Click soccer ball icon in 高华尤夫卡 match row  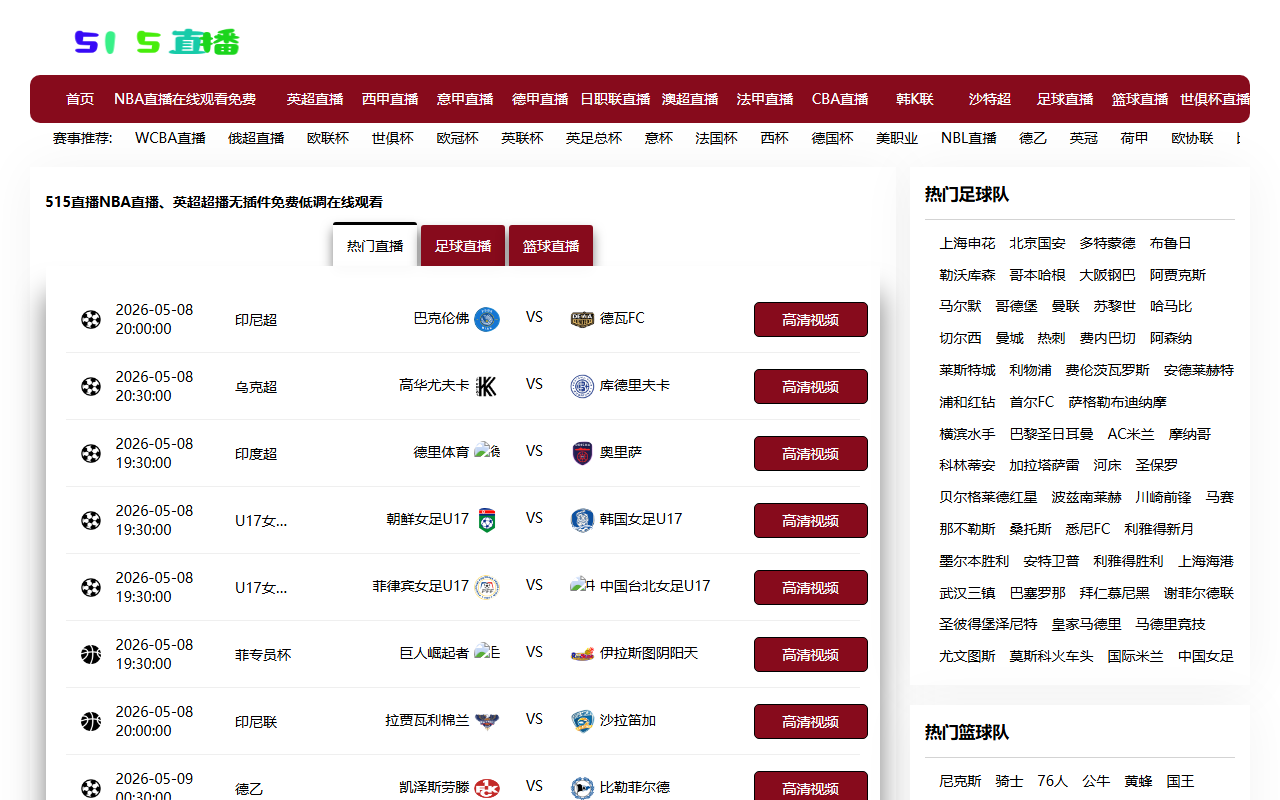pos(91,387)
